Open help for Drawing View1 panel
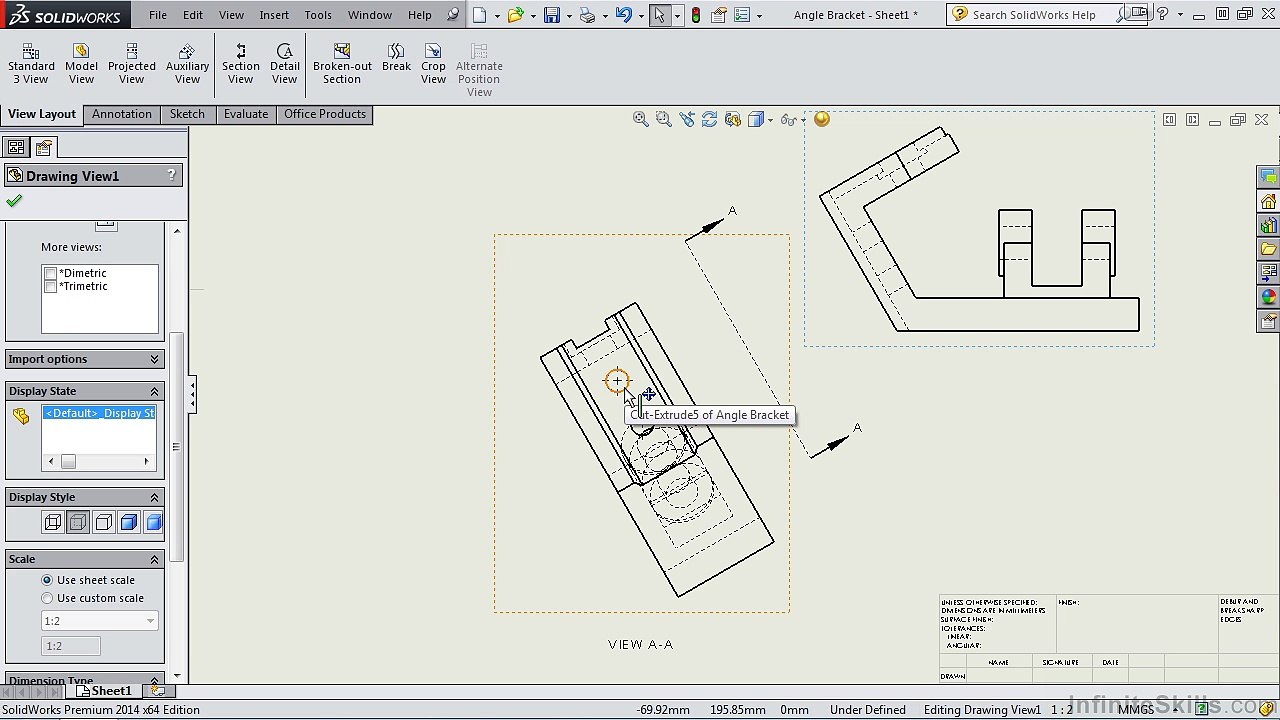 (x=171, y=175)
